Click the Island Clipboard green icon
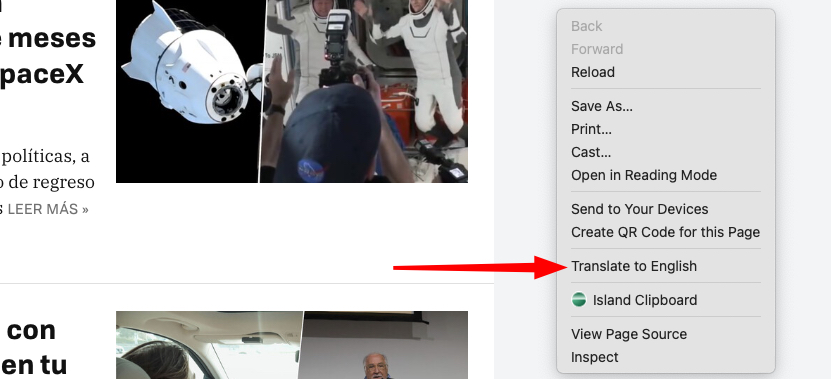831x379 pixels. 579,300
